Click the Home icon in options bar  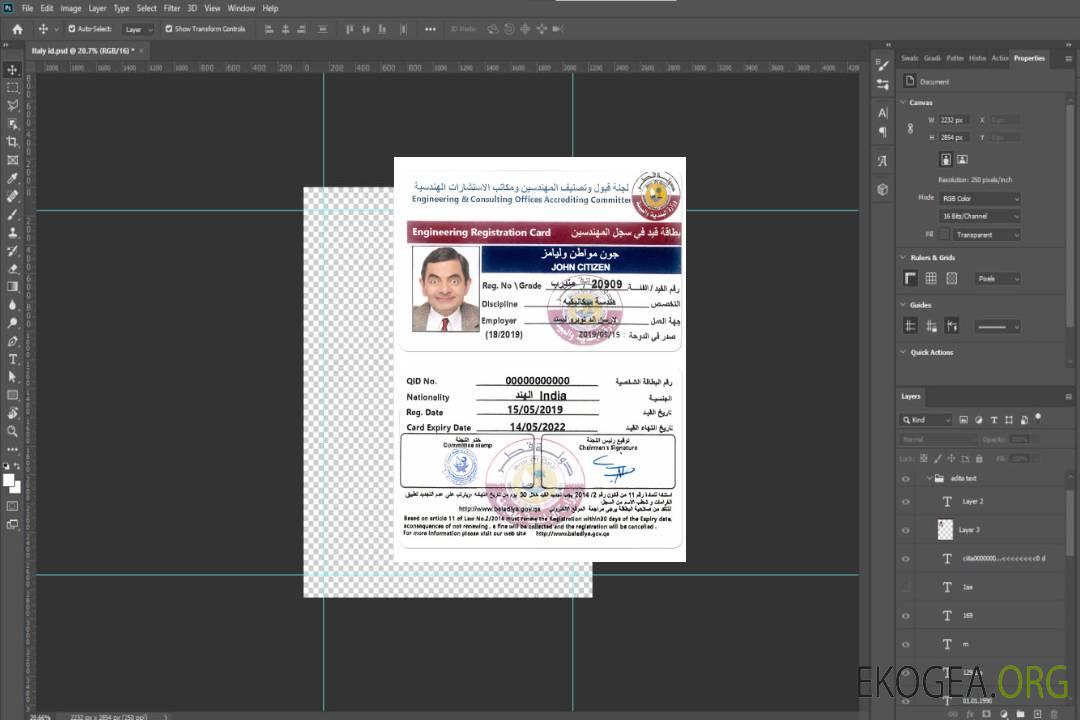pyautogui.click(x=17, y=29)
